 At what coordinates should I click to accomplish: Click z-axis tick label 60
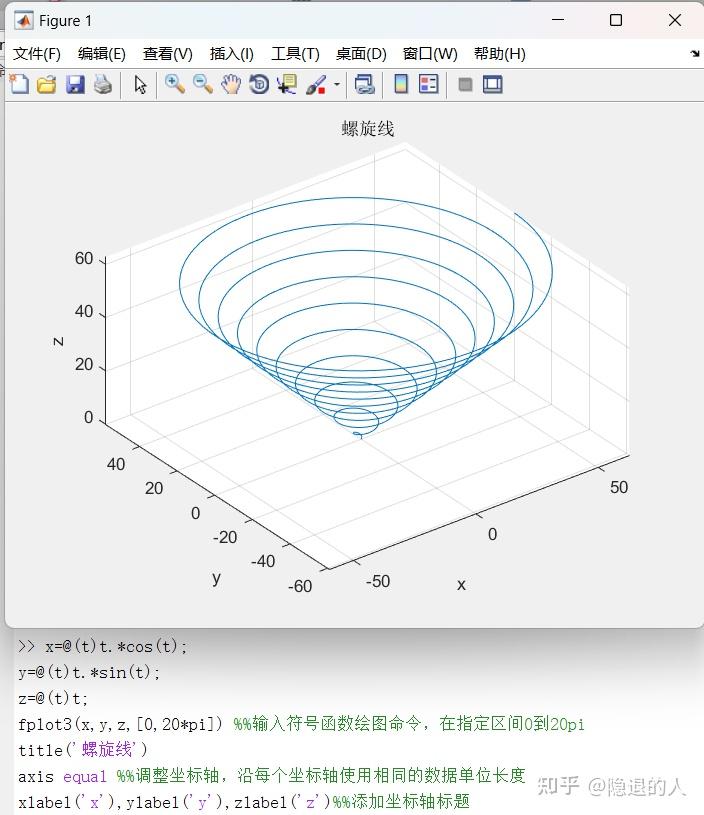(x=84, y=258)
